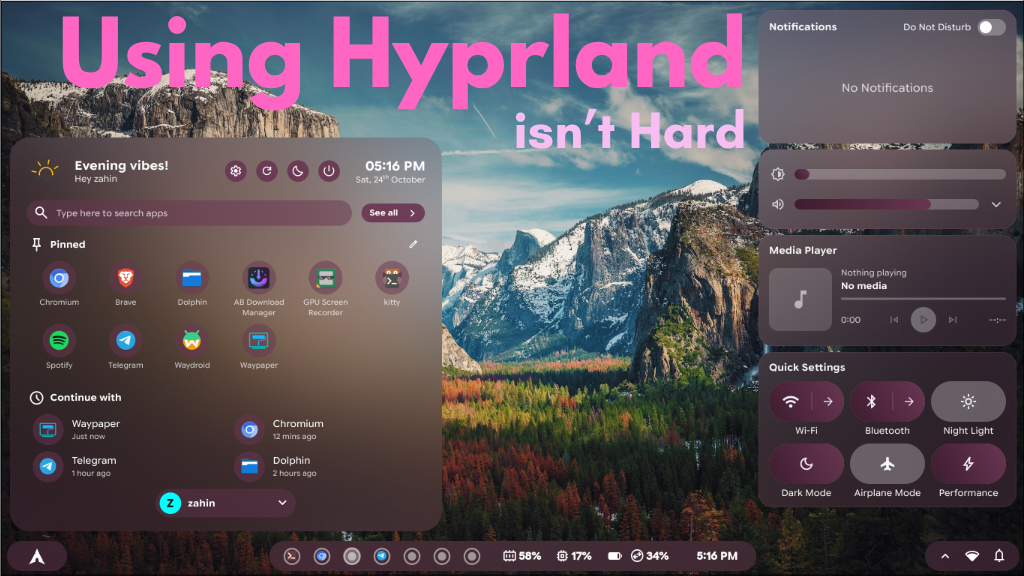Viewport: 1024px width, 576px height.
Task: Enable Night Light quick setting
Action: (968, 402)
